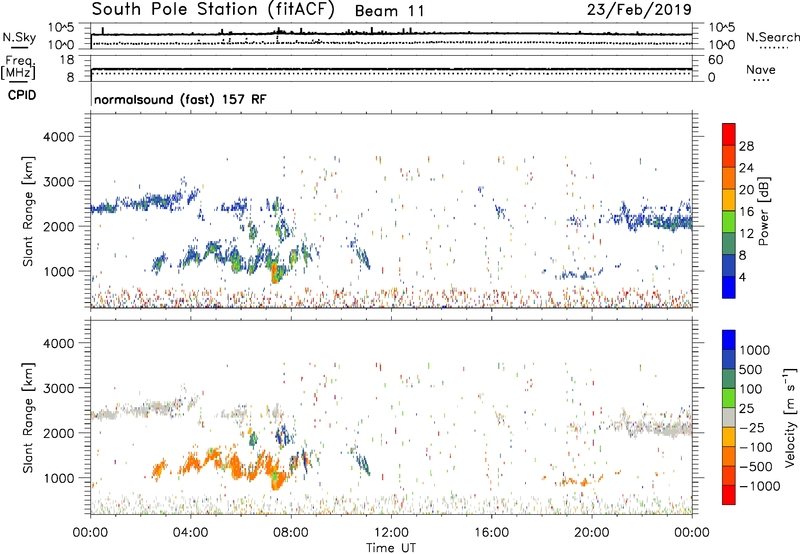This screenshot has height=554, width=800.
Task: Click the gray -25 to 25 Velocity colorbar segment
Action: point(729,417)
